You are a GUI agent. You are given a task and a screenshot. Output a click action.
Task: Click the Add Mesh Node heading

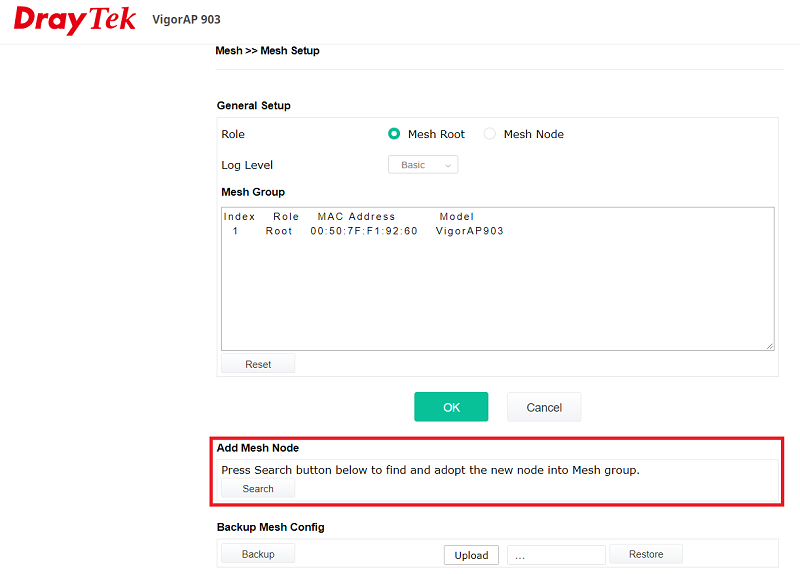click(258, 447)
